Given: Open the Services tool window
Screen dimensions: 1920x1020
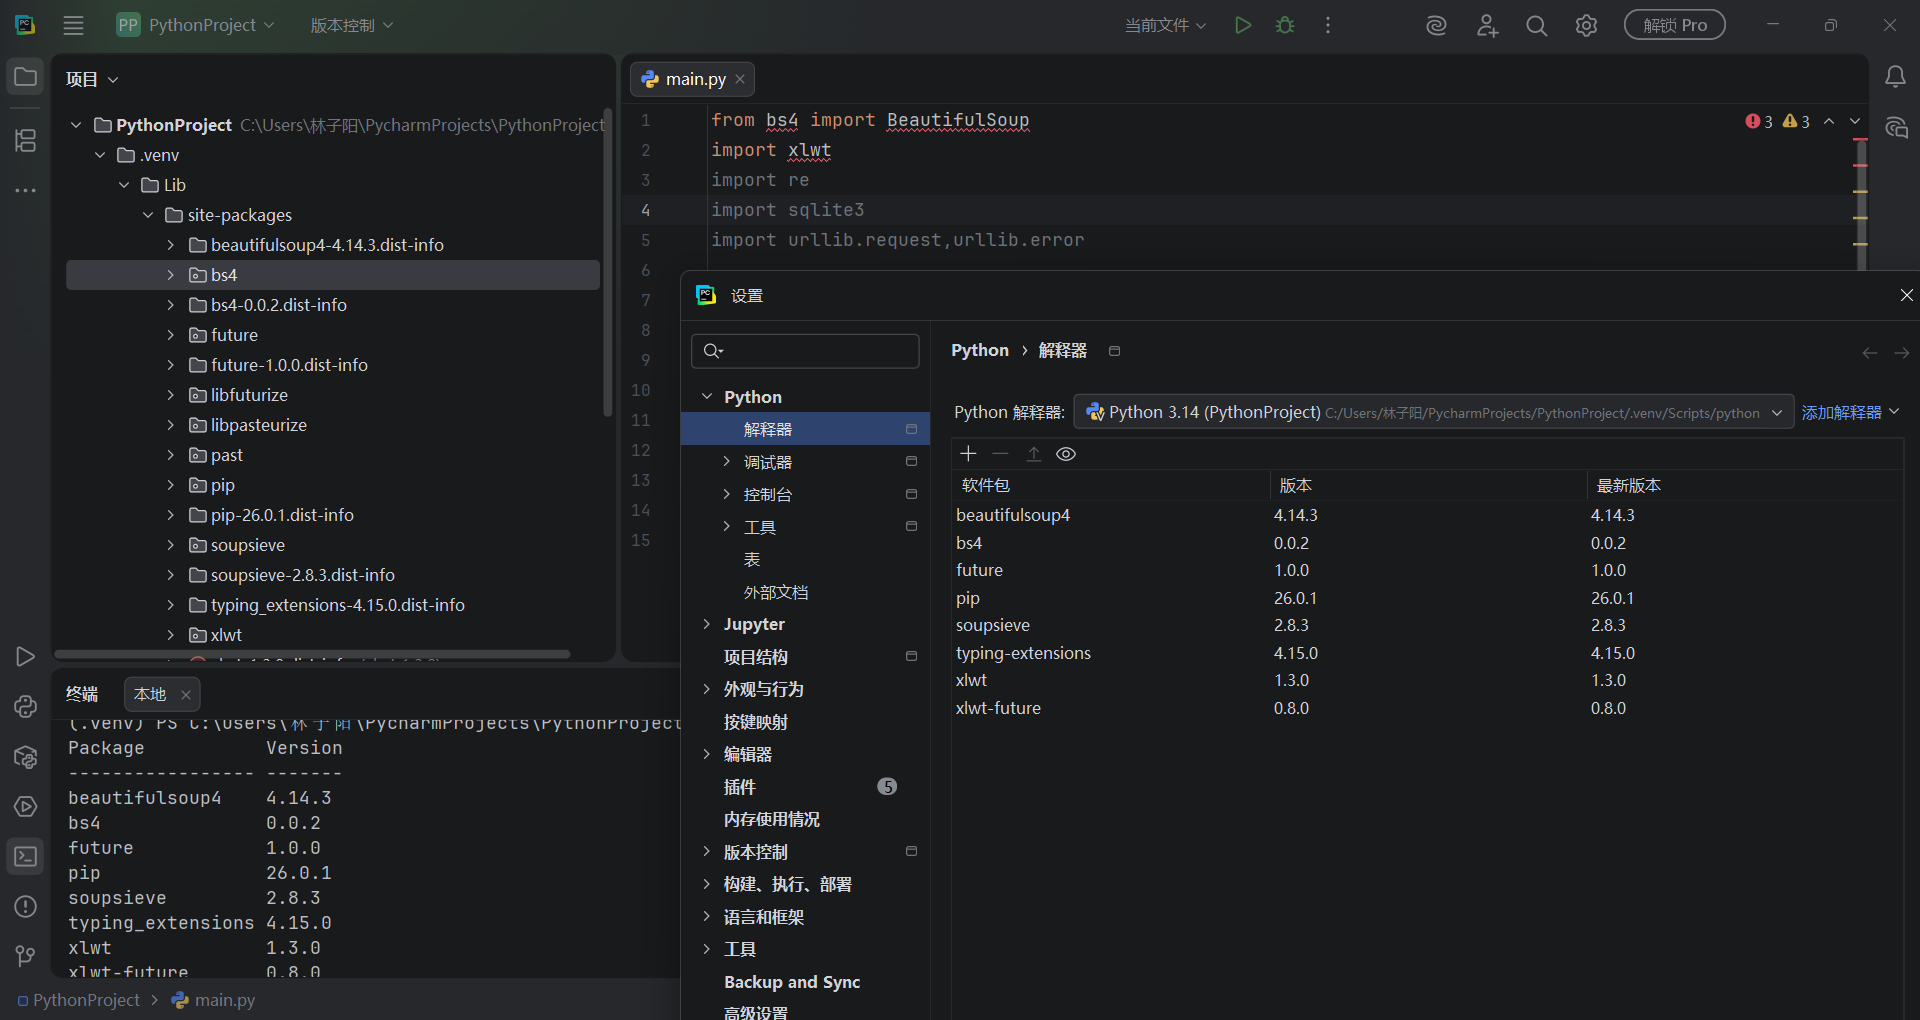Looking at the screenshot, I should (26, 807).
